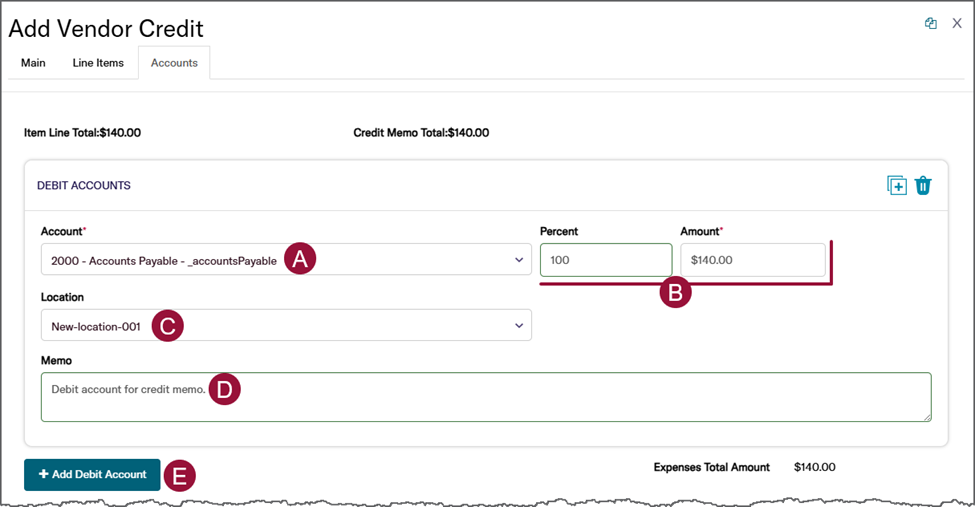This screenshot has height=507, width=975.
Task: Select the New-location-001 location field
Action: (96, 326)
